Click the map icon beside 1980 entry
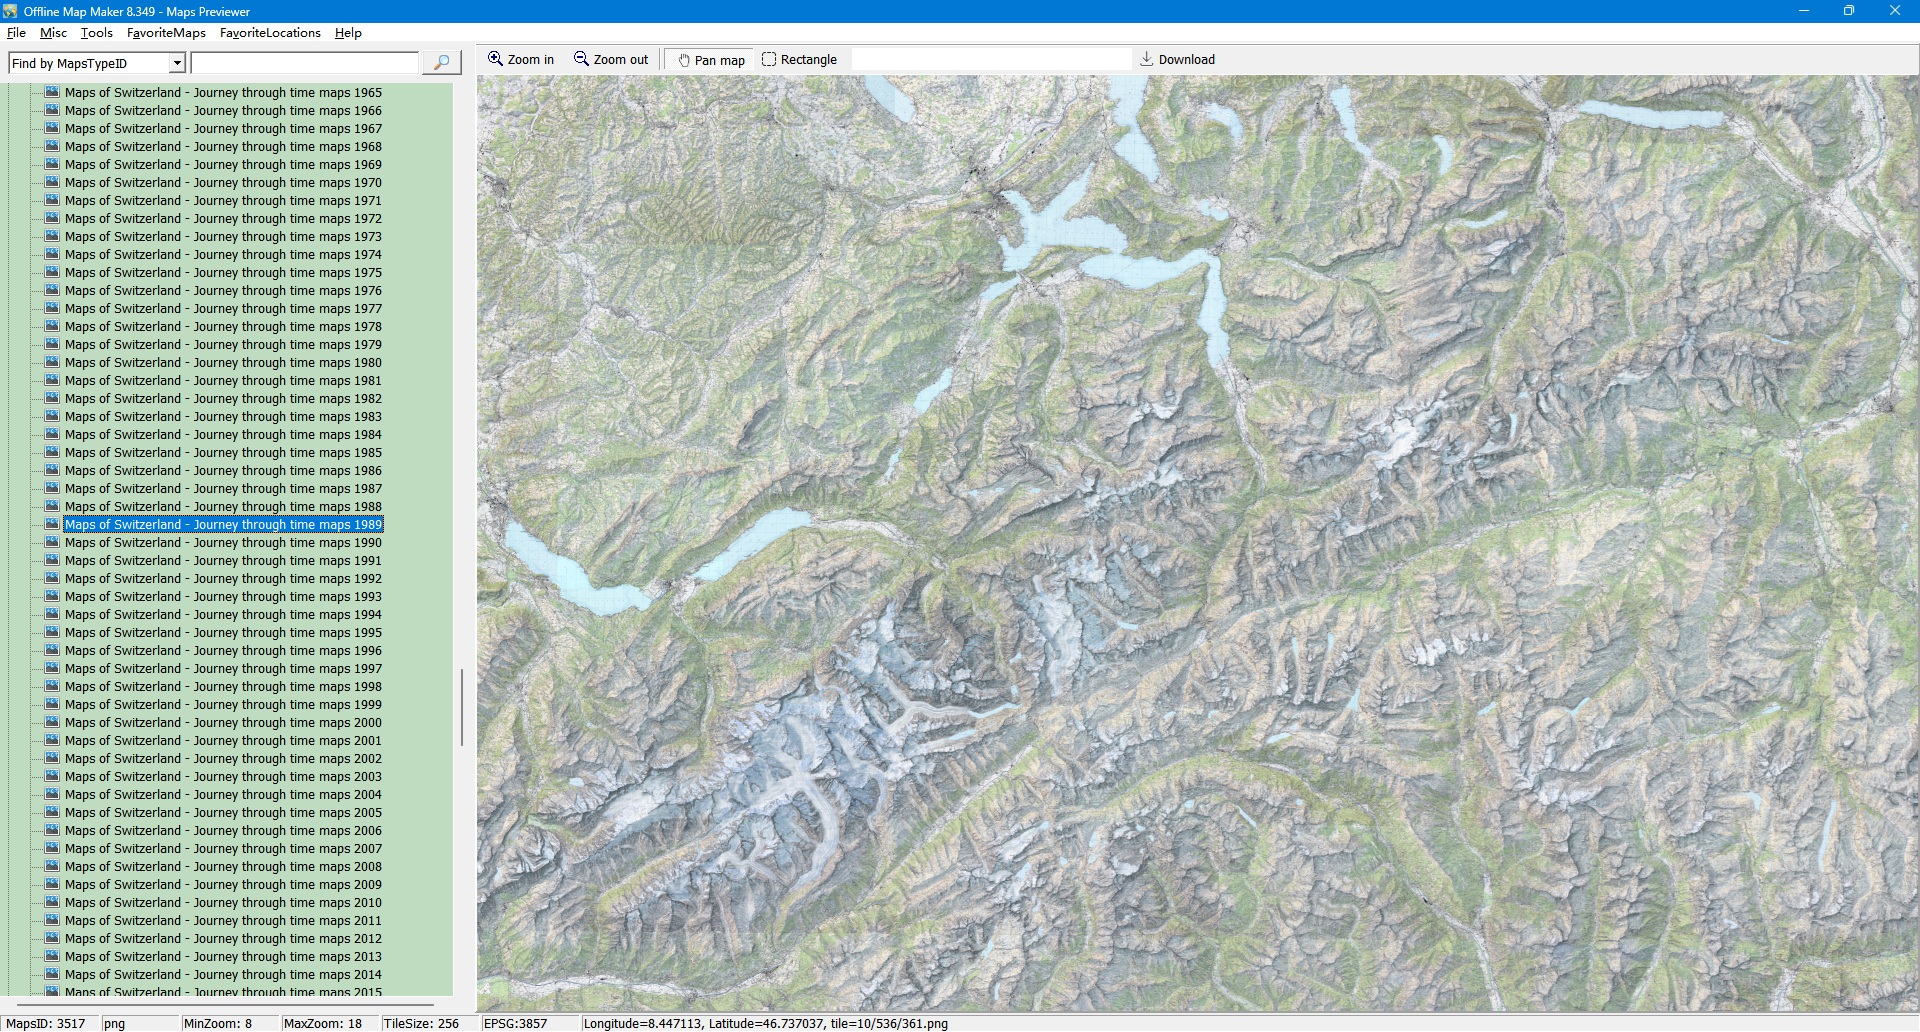 (x=52, y=362)
